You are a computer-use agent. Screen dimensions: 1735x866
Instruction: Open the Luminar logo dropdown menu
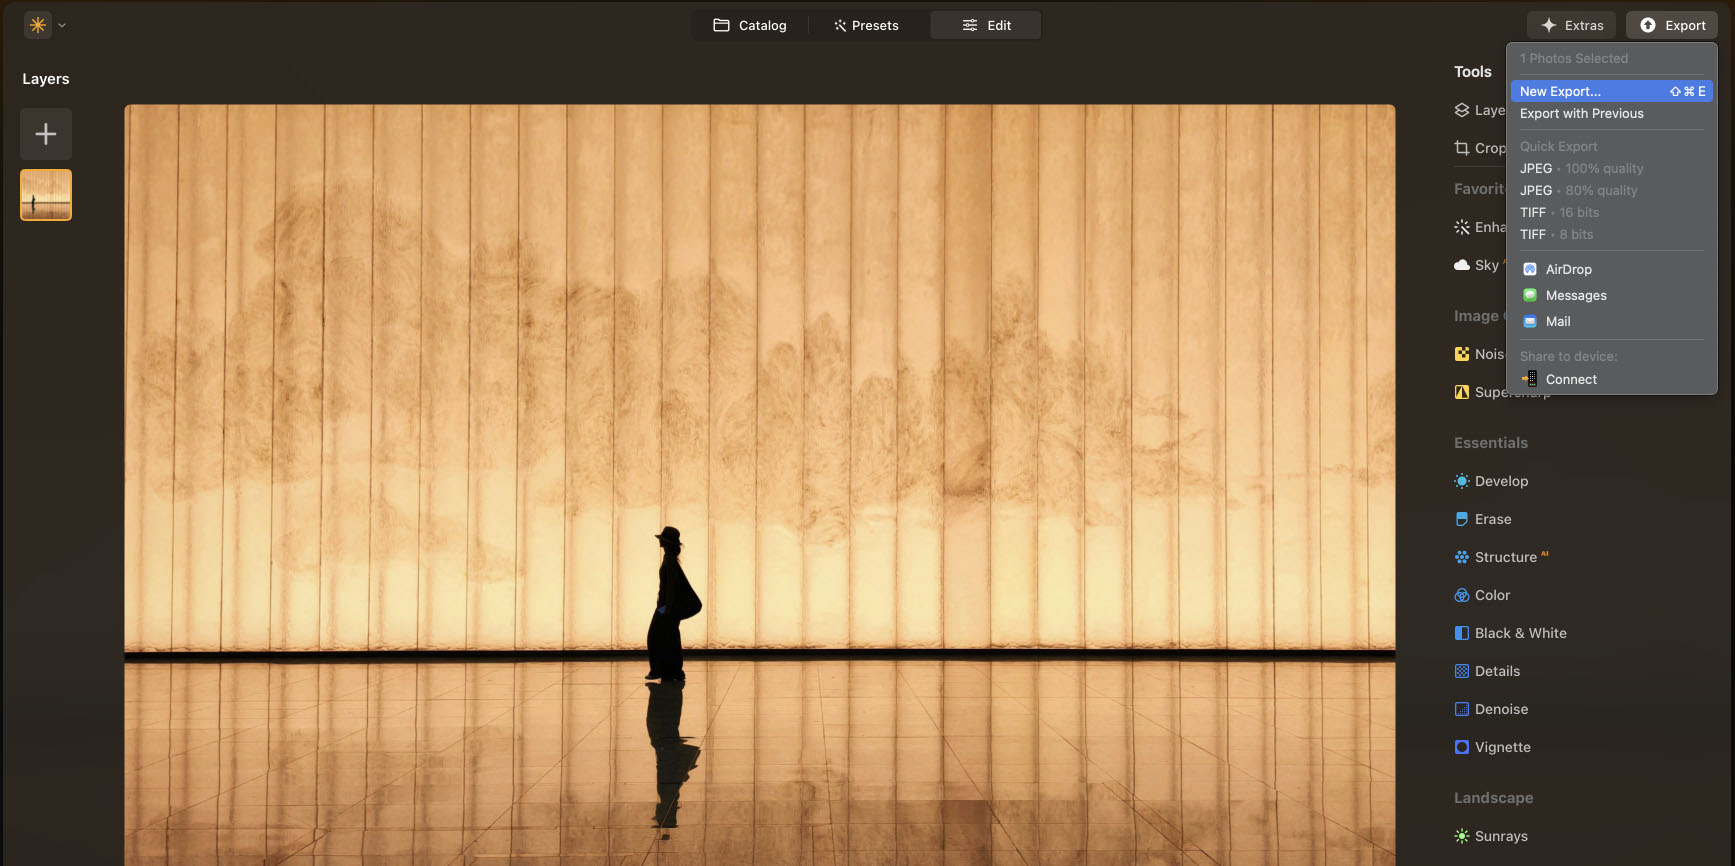pos(45,25)
